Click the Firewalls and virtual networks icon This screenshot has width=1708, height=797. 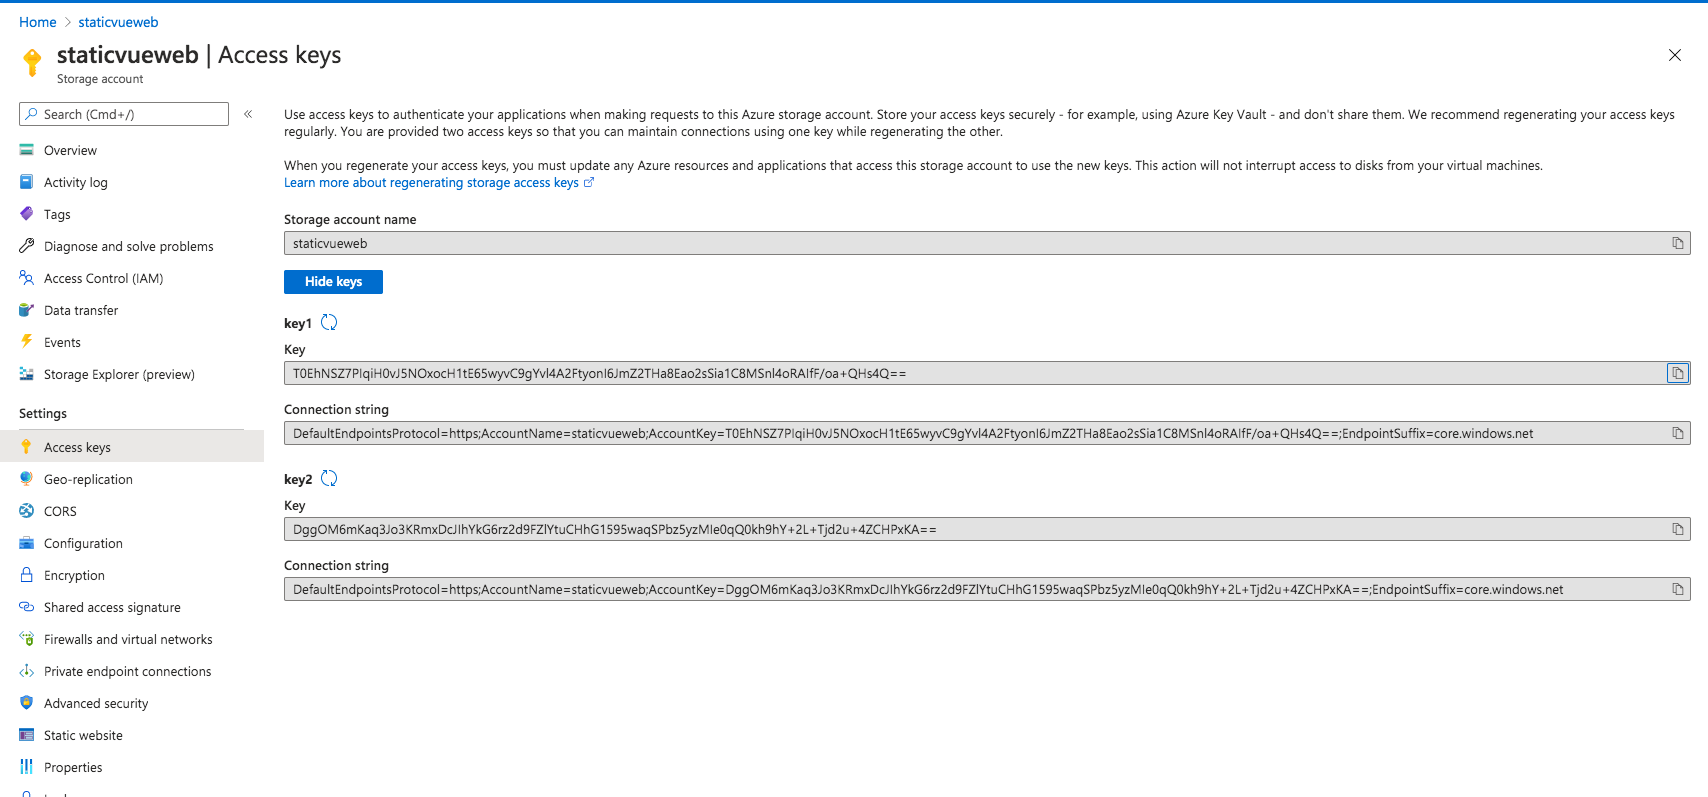27,639
